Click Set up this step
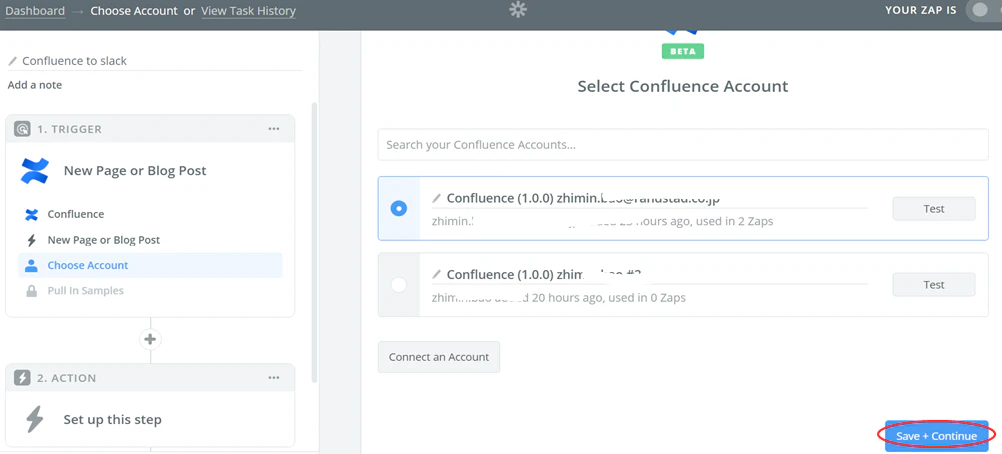 click(x=112, y=420)
